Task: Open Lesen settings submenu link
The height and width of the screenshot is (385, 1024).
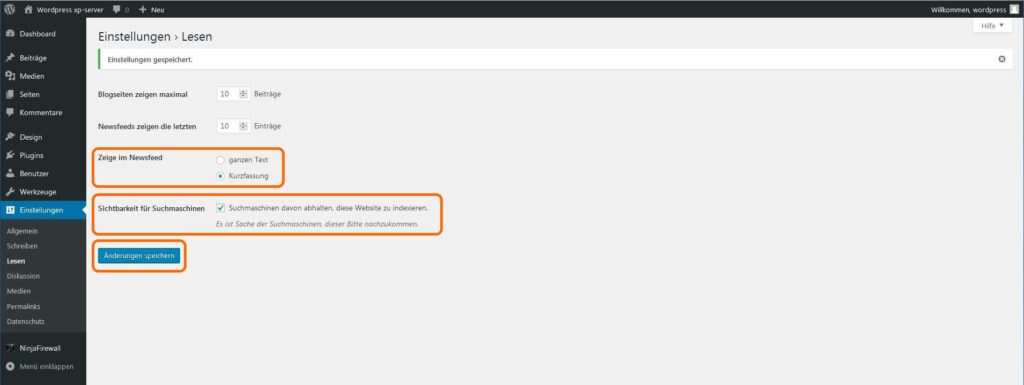Action: [x=16, y=261]
